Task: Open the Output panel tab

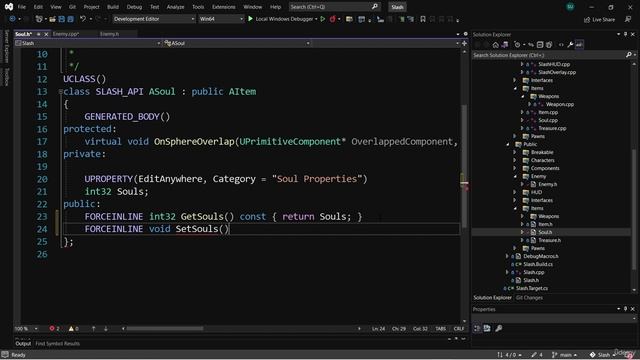Action: (x=23, y=344)
